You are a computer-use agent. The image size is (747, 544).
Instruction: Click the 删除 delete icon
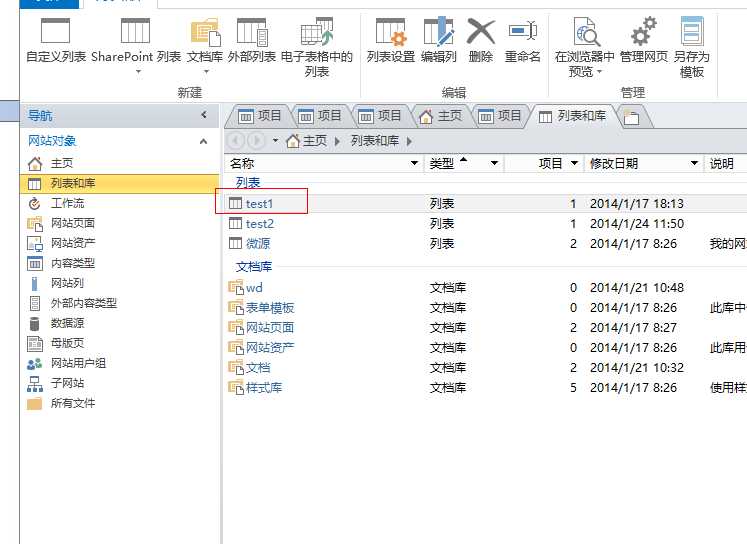pyautogui.click(x=481, y=31)
